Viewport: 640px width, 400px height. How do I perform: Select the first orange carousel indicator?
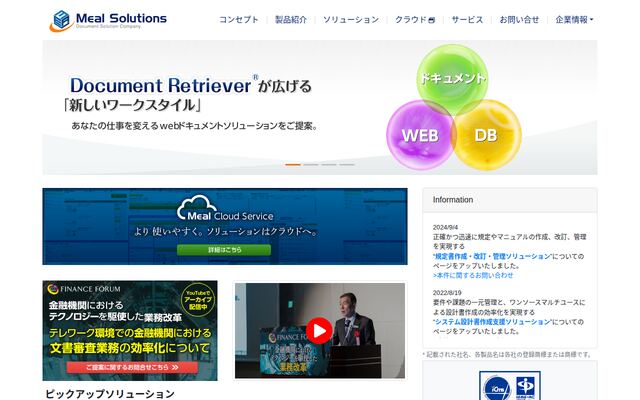[293, 164]
